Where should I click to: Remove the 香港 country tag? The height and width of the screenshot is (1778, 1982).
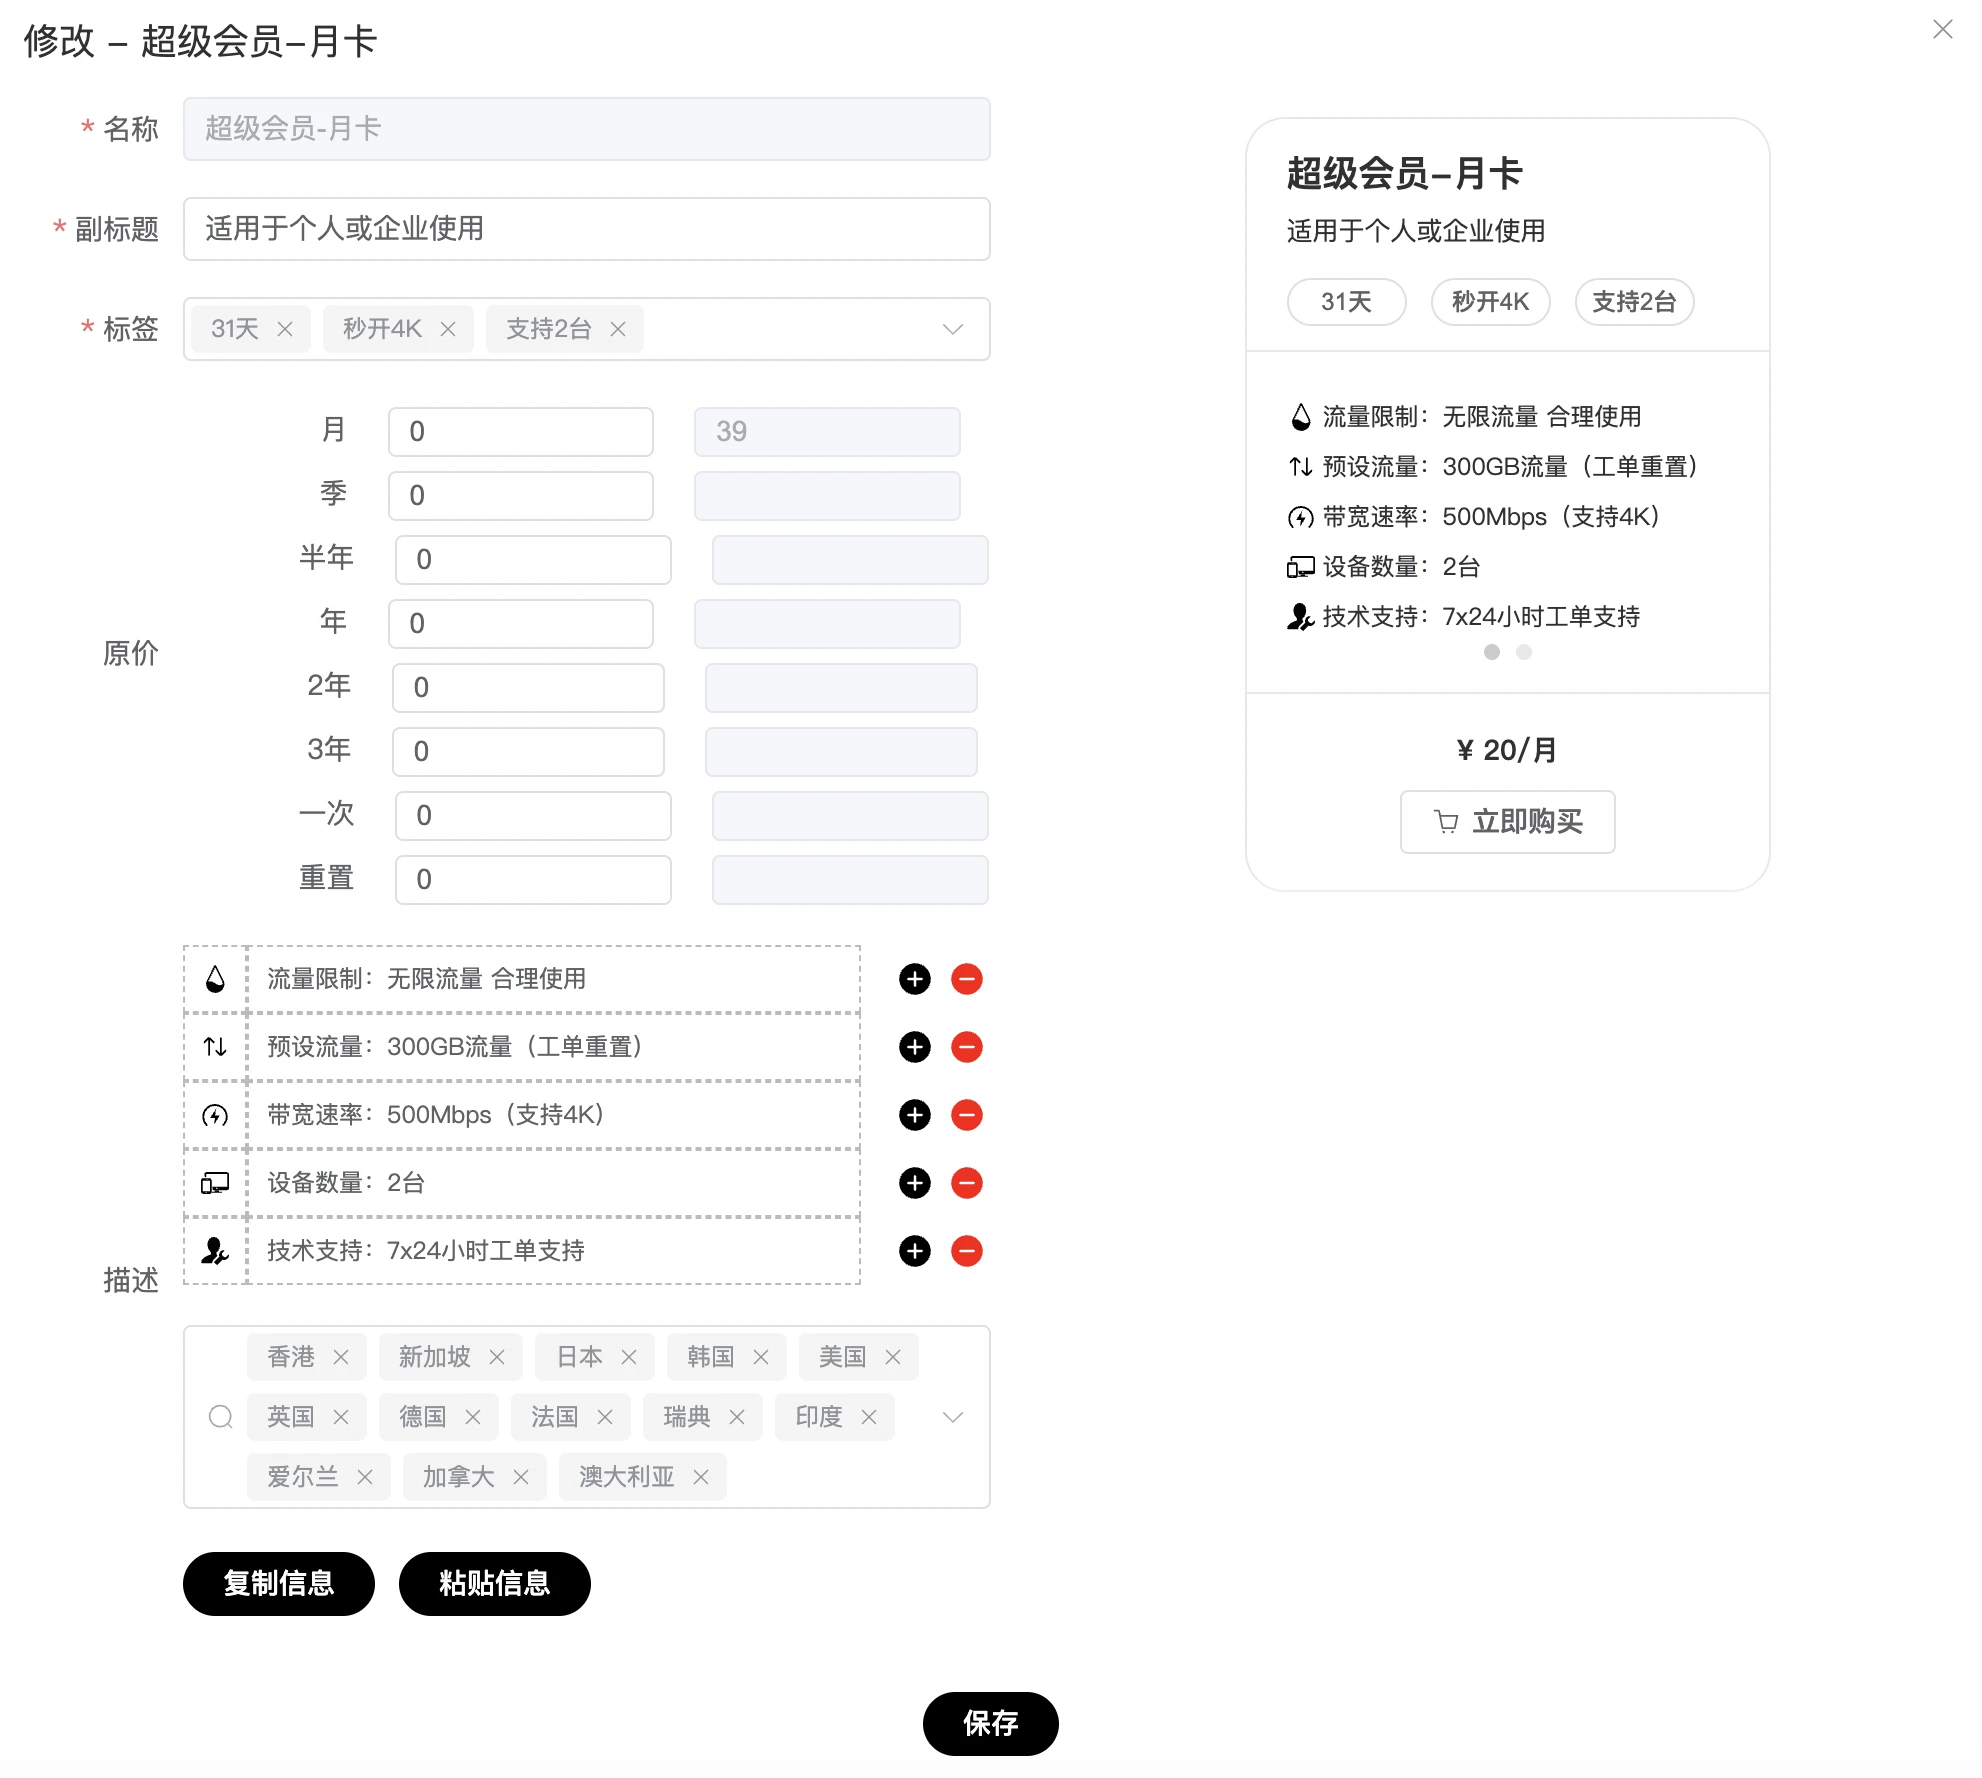[341, 1357]
